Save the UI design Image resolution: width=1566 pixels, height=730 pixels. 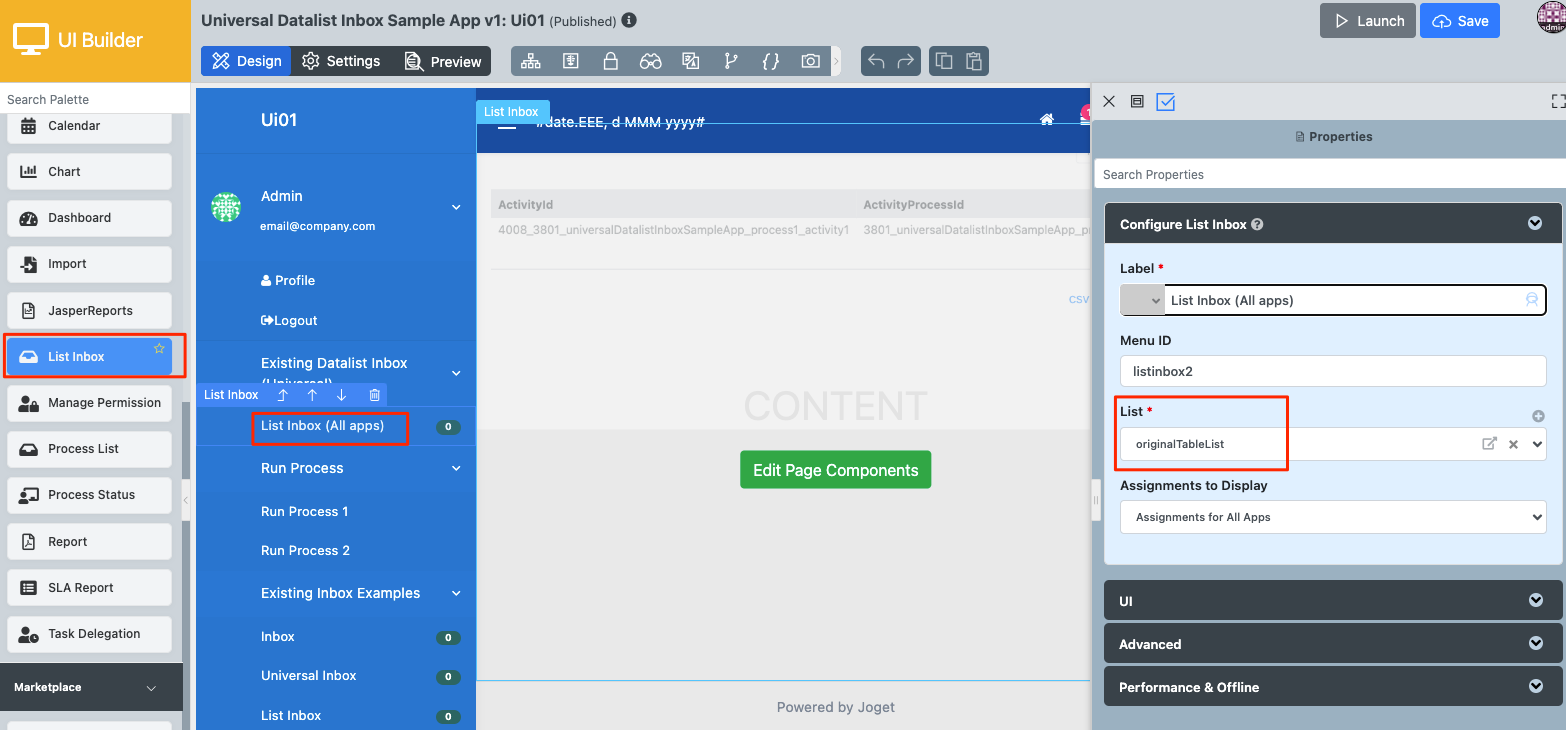[x=1460, y=21]
